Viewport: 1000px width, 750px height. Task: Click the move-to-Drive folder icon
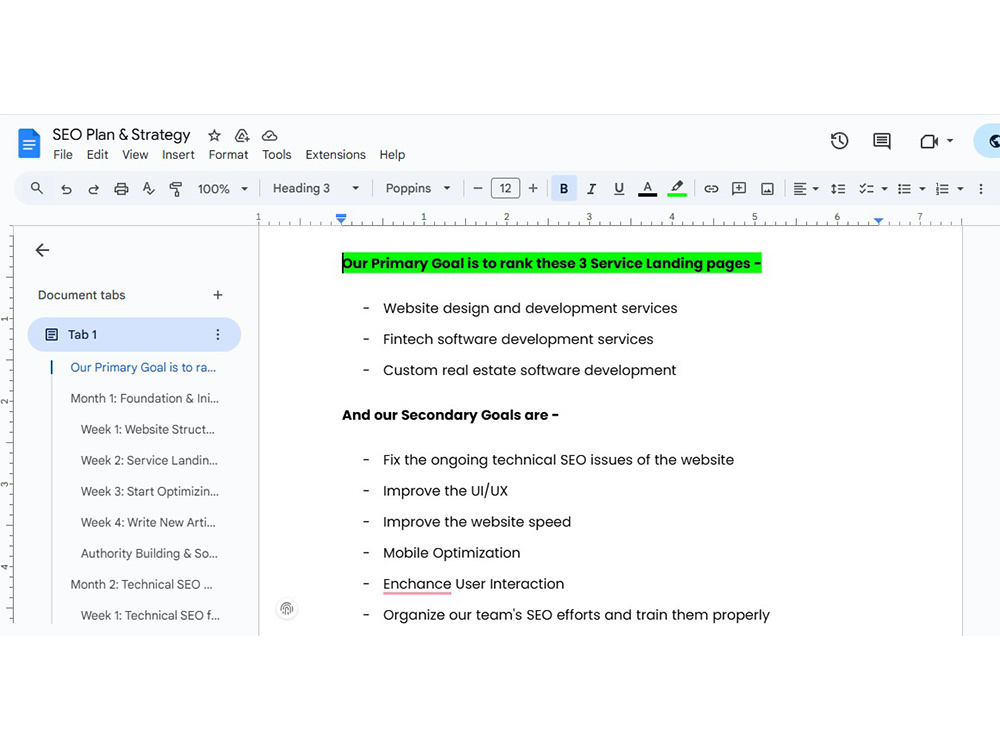click(242, 135)
